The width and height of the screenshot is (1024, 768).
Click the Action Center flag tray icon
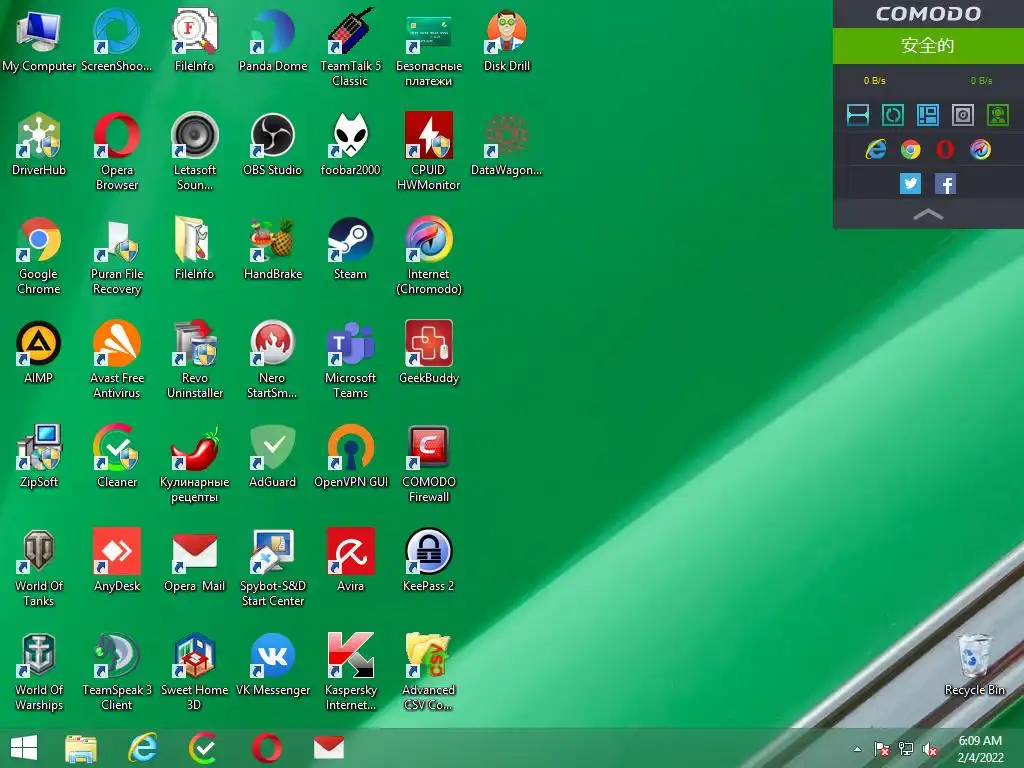click(x=882, y=749)
